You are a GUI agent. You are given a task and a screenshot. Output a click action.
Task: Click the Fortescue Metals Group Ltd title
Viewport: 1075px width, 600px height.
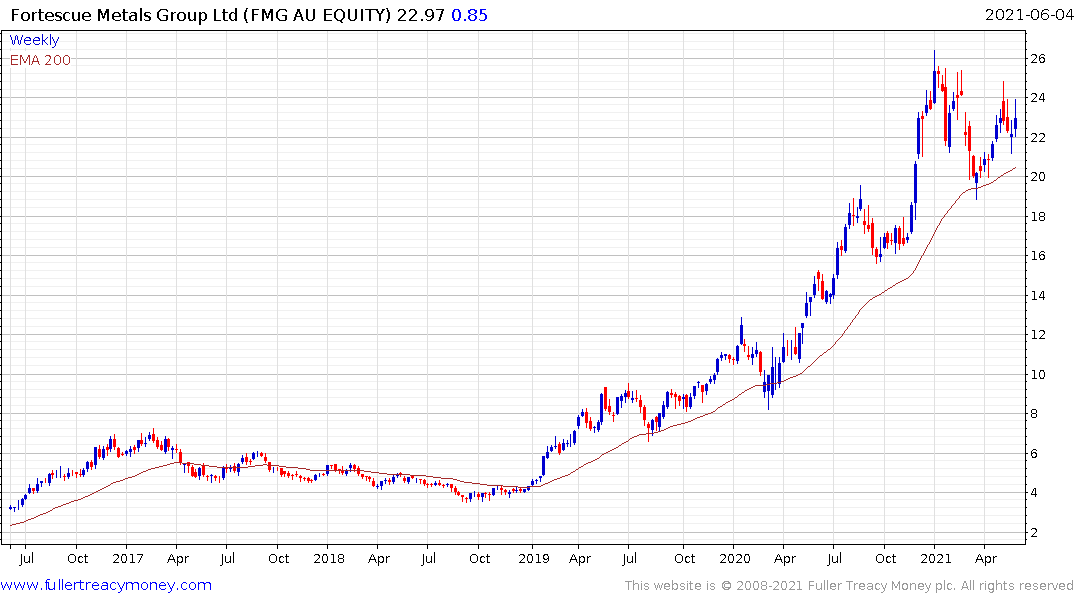(x=125, y=14)
